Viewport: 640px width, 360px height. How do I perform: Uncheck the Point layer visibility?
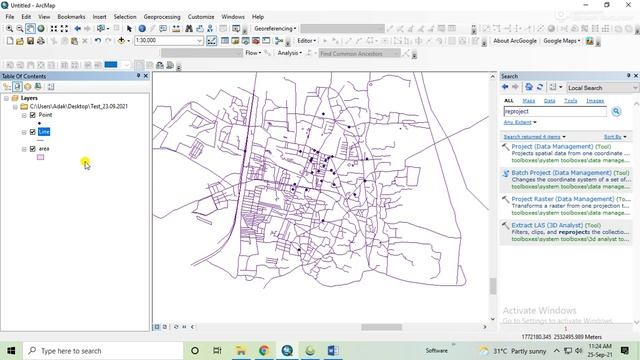point(33,115)
